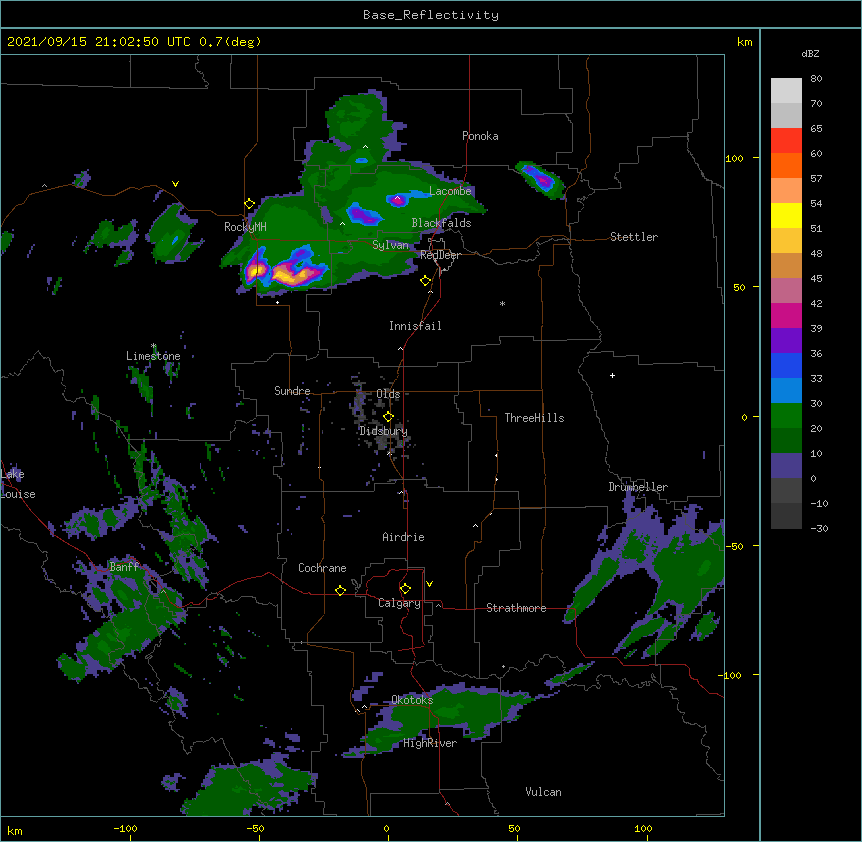Select the Calgary label
The height and width of the screenshot is (842, 862).
point(399,603)
